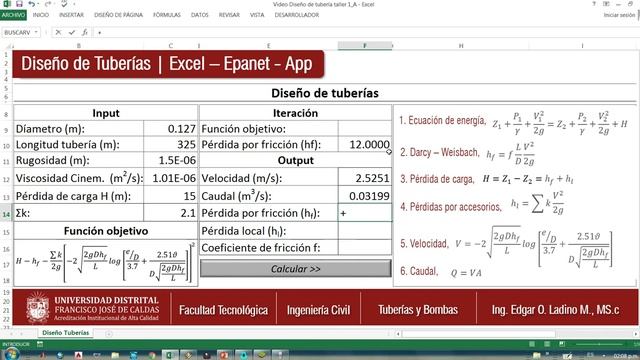
Task: Click the Excel icon in the taskbar
Action: pyautogui.click(x=169, y=355)
